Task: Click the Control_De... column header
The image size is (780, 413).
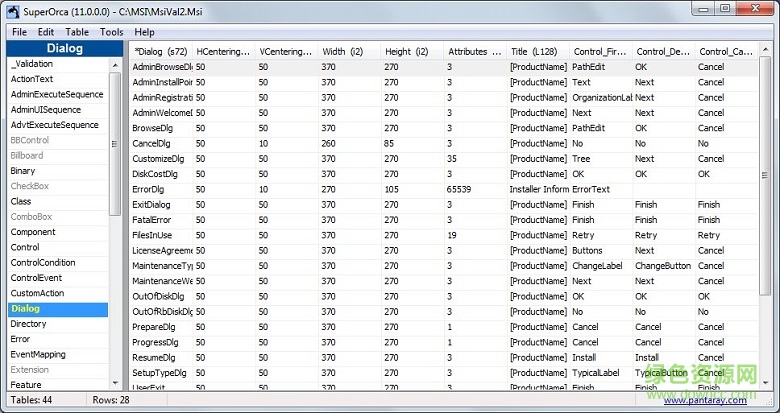Action: pyautogui.click(x=664, y=52)
